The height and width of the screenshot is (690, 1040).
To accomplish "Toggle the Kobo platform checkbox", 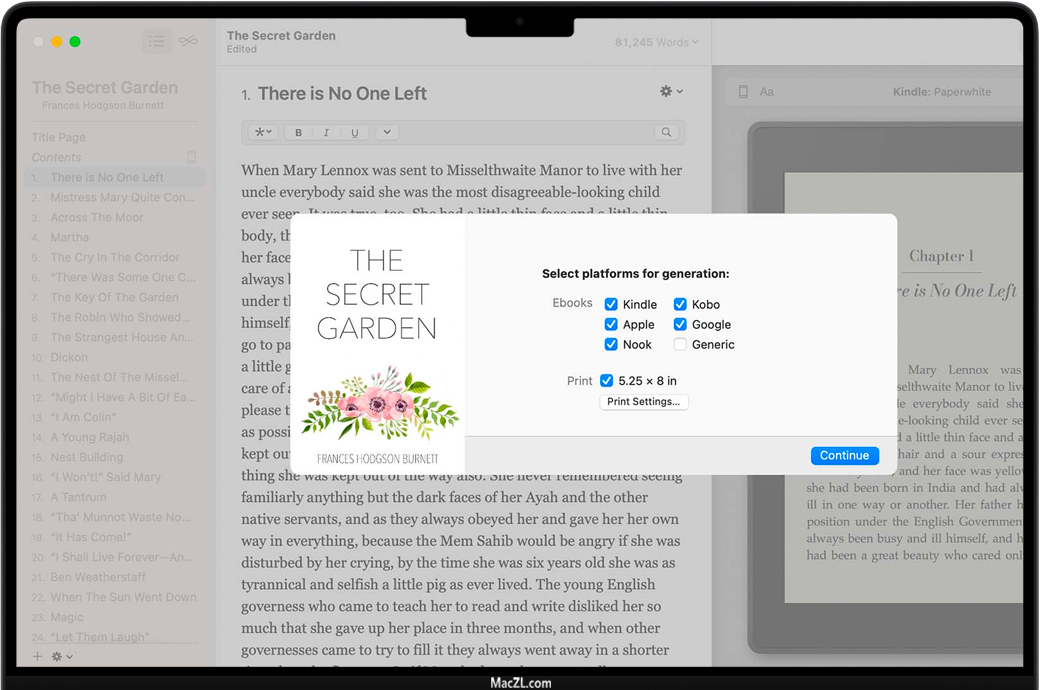I will pos(680,304).
